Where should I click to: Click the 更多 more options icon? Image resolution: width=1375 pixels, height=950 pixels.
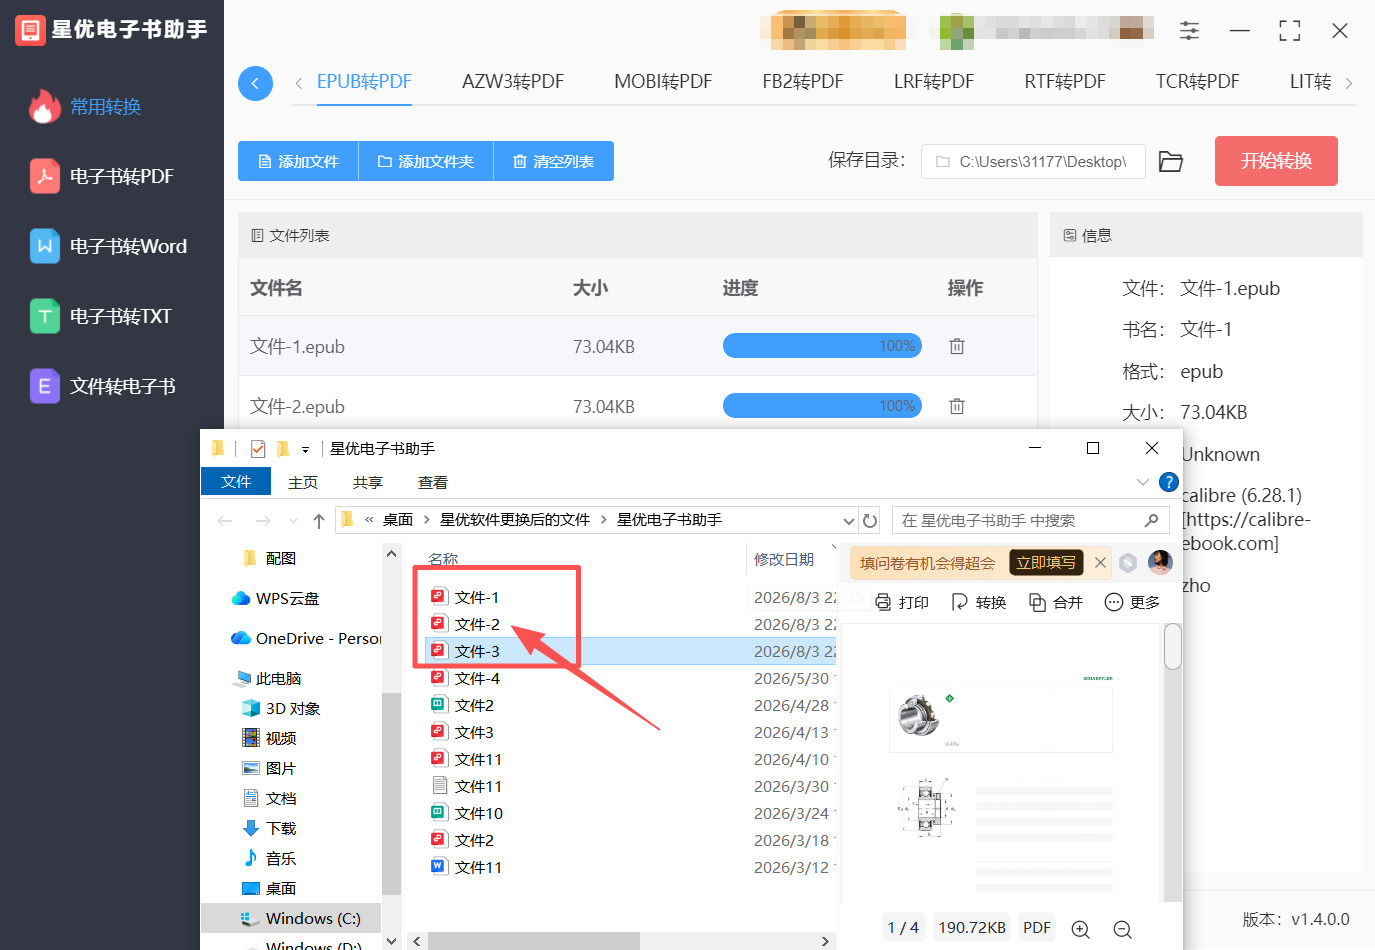click(x=1114, y=602)
